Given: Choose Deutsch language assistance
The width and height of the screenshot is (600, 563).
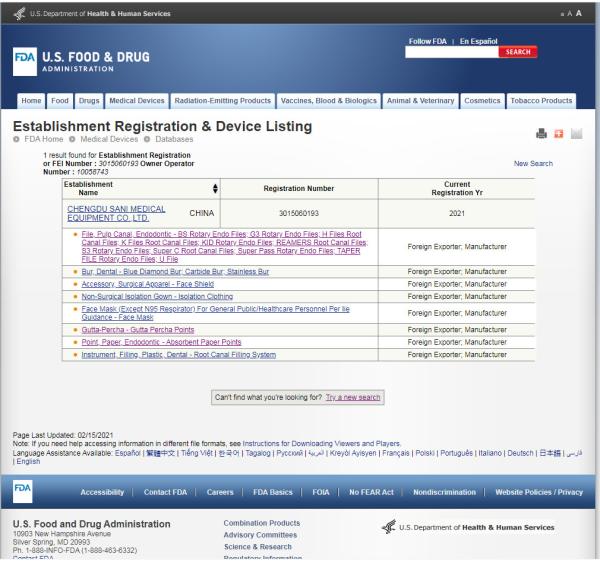Looking at the screenshot, I should pyautogui.click(x=520, y=453).
